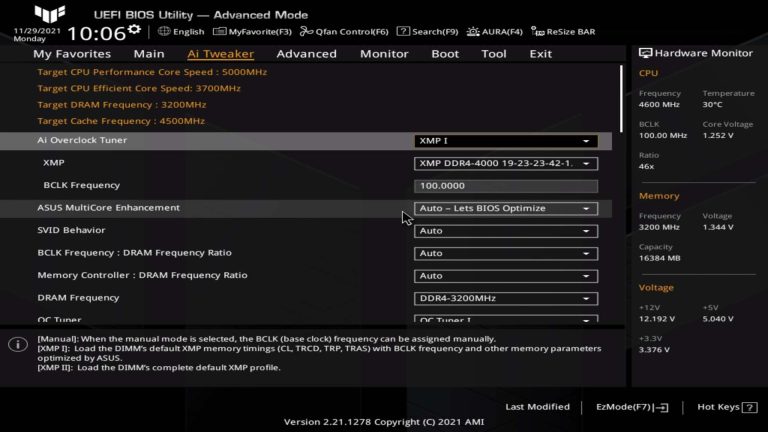The width and height of the screenshot is (768, 432).
Task: Click EzMode exit arrow icon
Action: (661, 407)
